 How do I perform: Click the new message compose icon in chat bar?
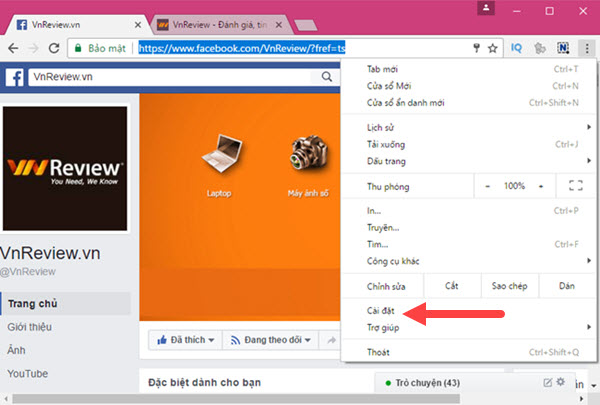tap(548, 382)
